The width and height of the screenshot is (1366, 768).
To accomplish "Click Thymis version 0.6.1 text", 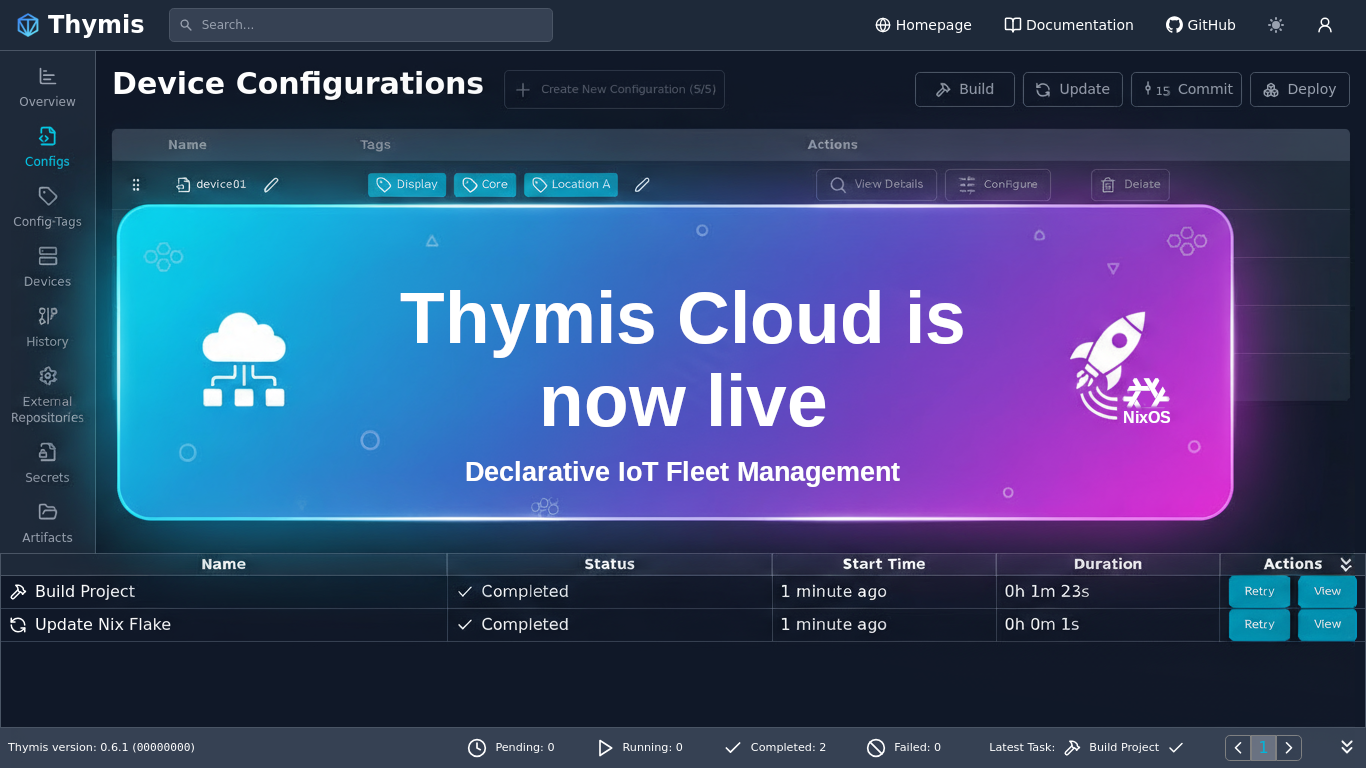I will (101, 748).
